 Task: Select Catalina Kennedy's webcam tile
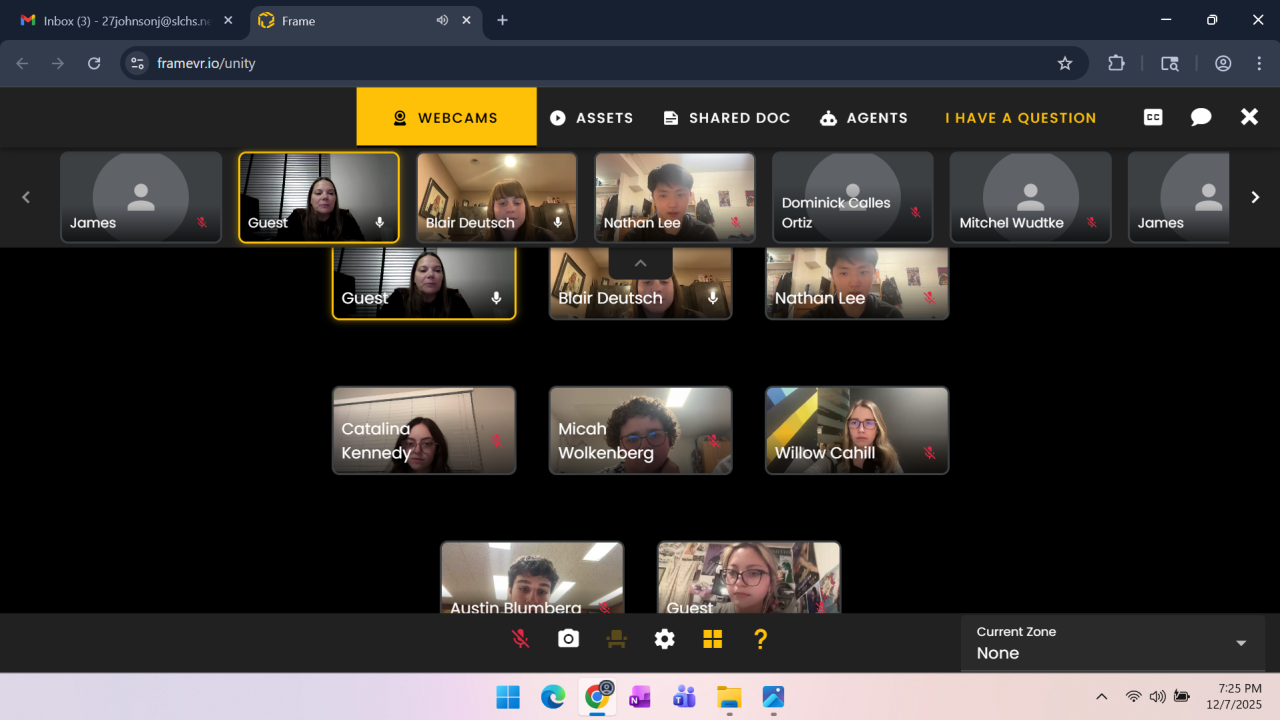(424, 430)
